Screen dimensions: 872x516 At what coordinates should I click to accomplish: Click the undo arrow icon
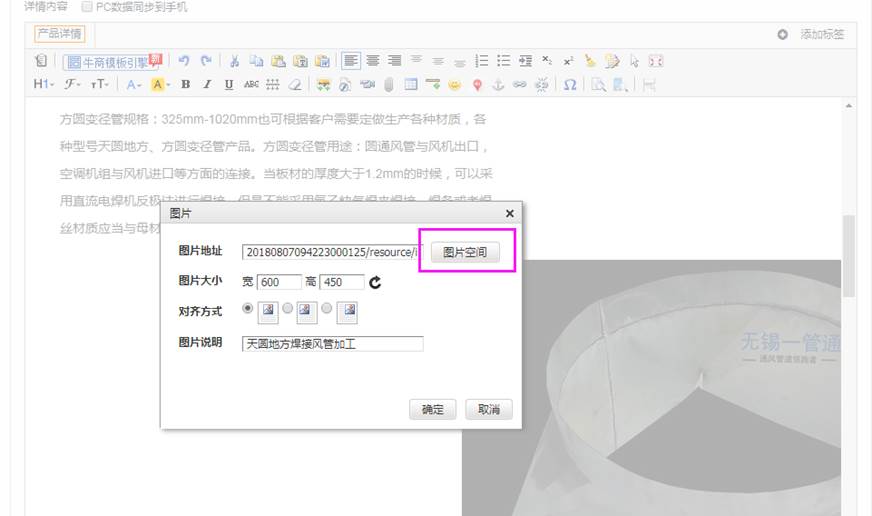184,61
